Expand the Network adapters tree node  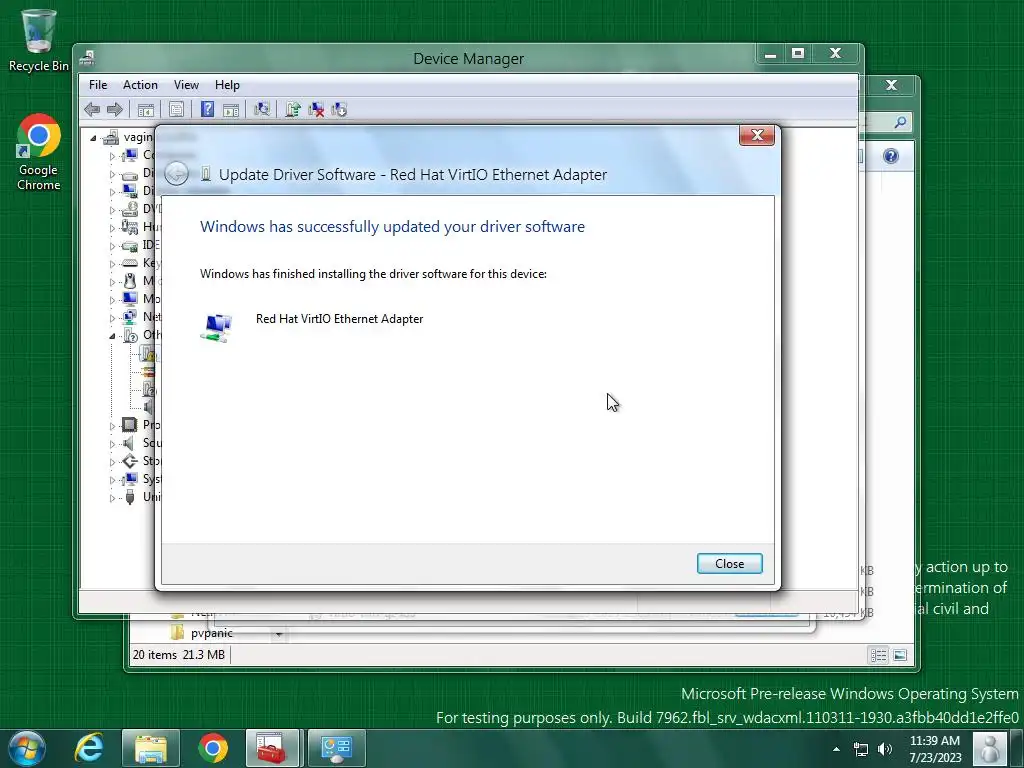pos(112,318)
